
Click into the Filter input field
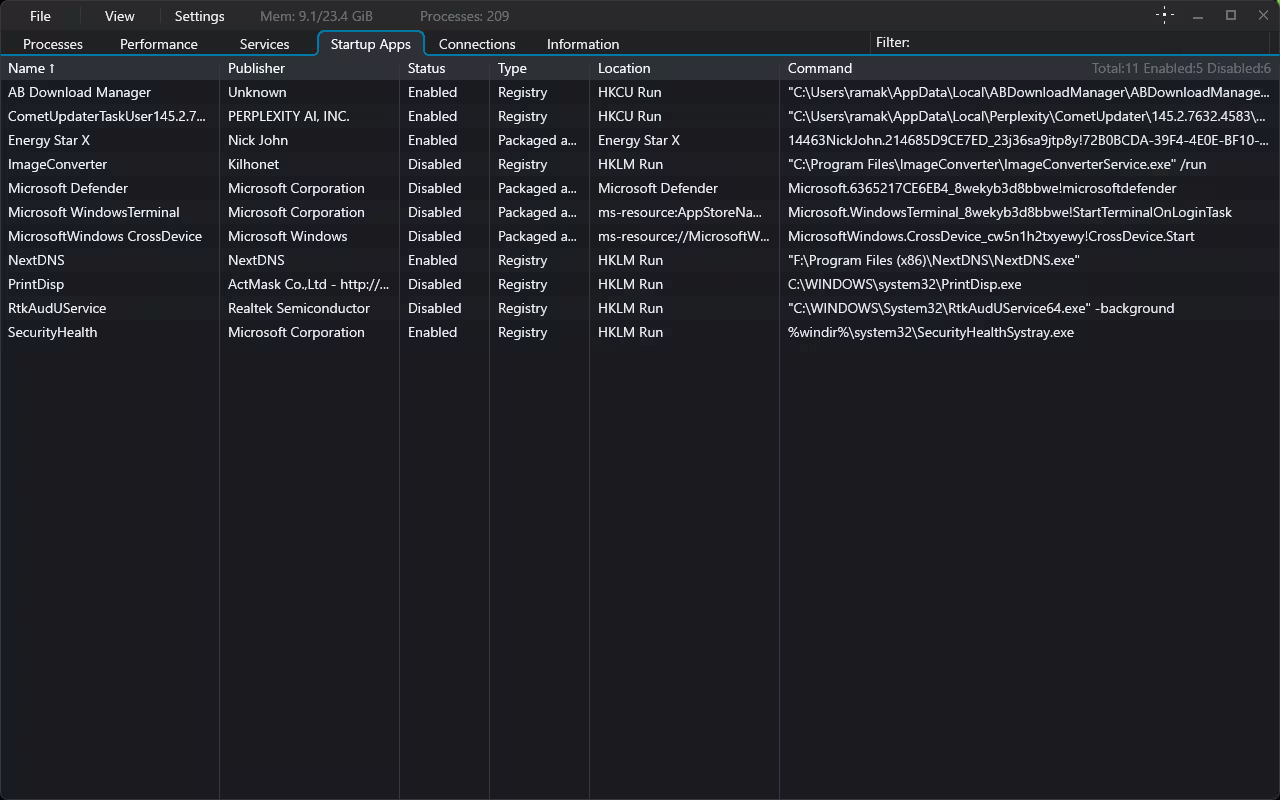(1090, 42)
